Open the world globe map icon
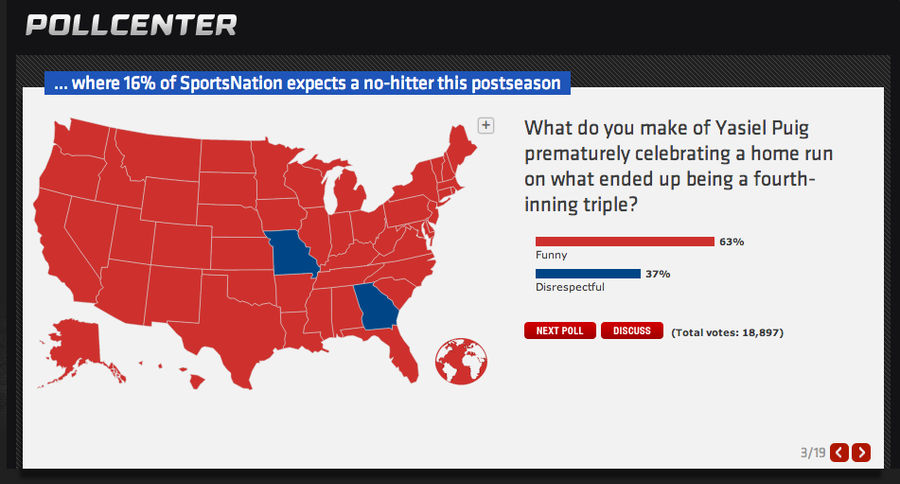The height and width of the screenshot is (484, 900). point(461,361)
